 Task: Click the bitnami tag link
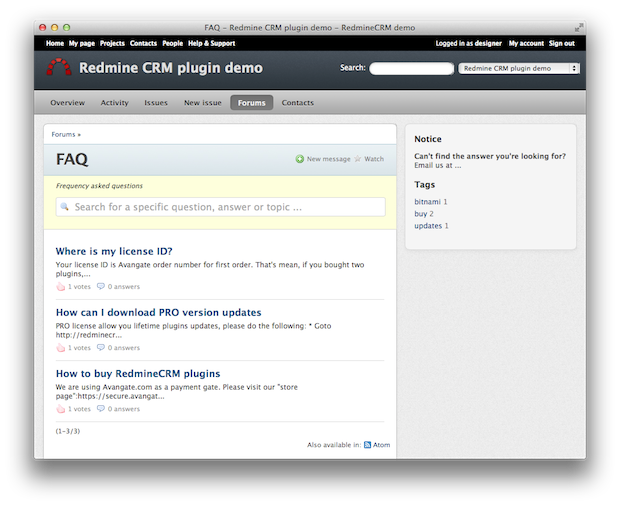427,202
